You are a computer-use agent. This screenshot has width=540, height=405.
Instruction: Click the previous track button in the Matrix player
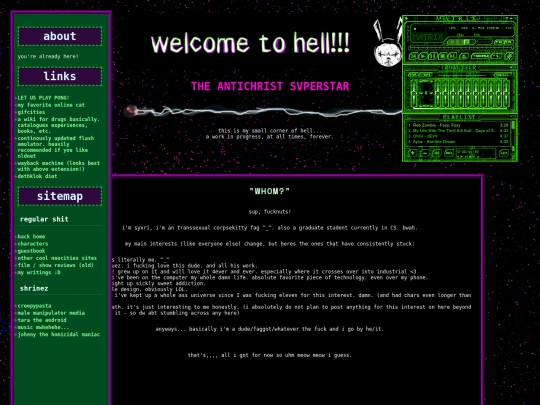pos(413,56)
